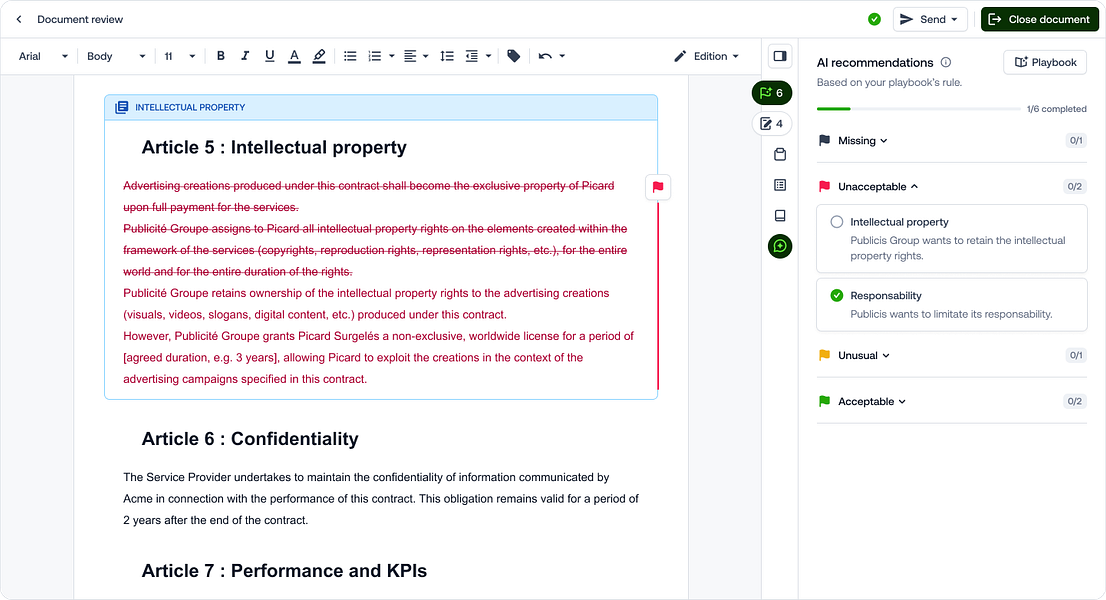Click 'Publicis wants to limitate its responsability' text
This screenshot has width=1106, height=600.
(951, 314)
